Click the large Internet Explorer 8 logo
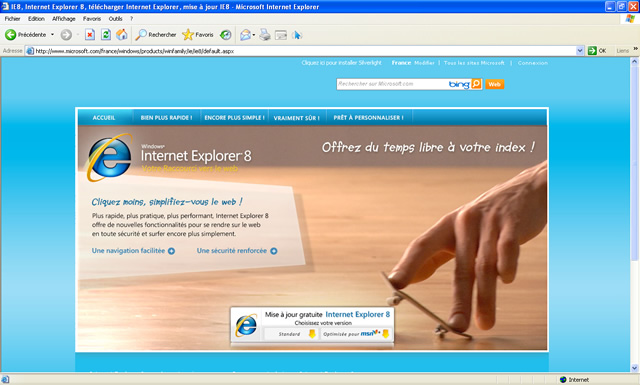This screenshot has height=385, width=640. pos(109,158)
